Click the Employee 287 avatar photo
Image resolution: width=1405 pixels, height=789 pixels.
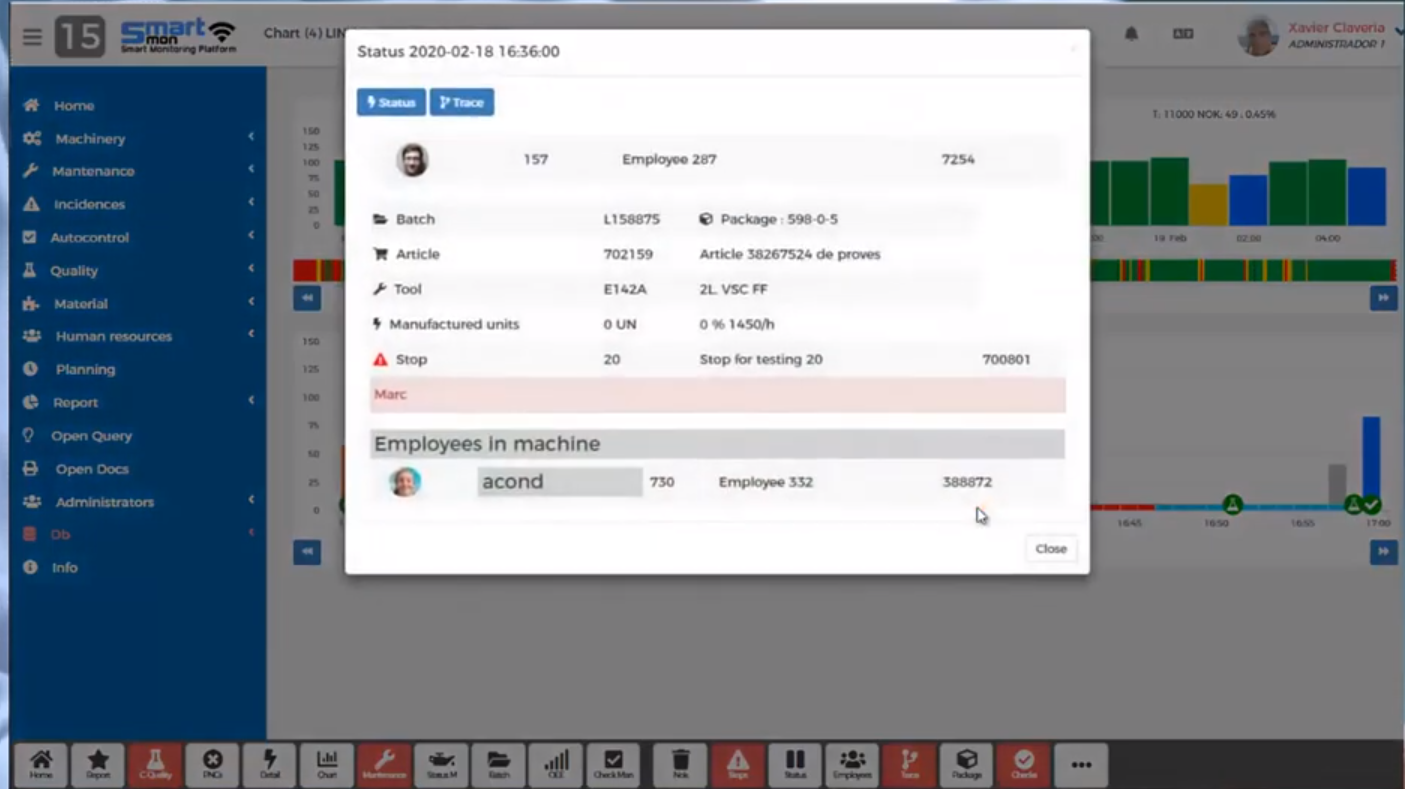coord(412,160)
